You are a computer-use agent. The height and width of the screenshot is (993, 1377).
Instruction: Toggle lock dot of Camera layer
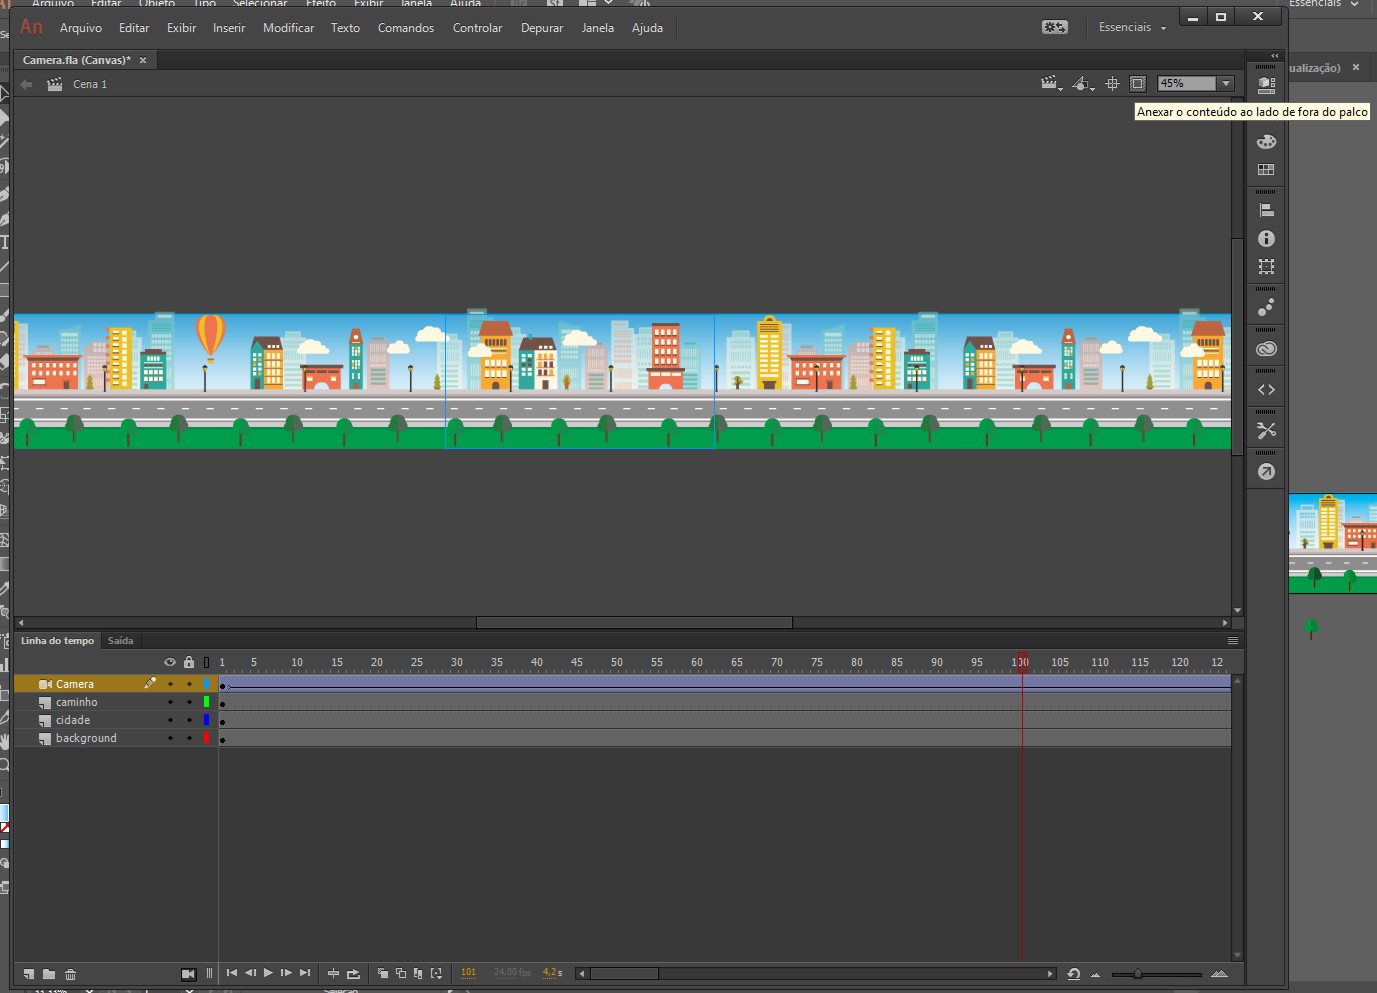pos(189,684)
